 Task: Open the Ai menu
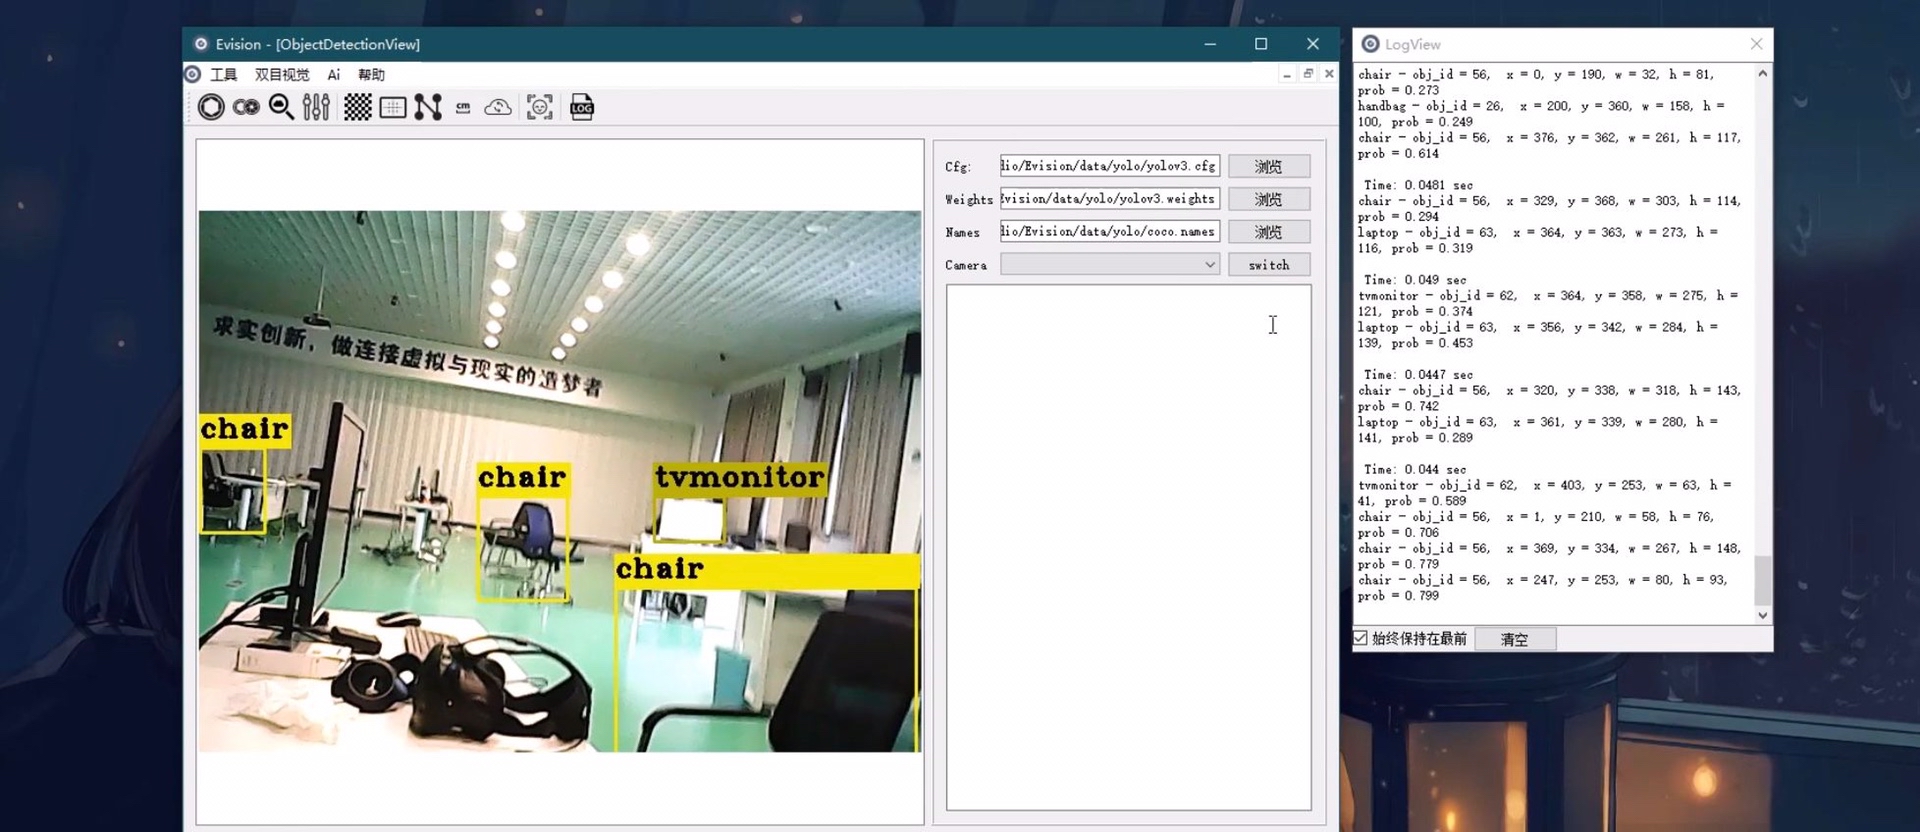[334, 75]
